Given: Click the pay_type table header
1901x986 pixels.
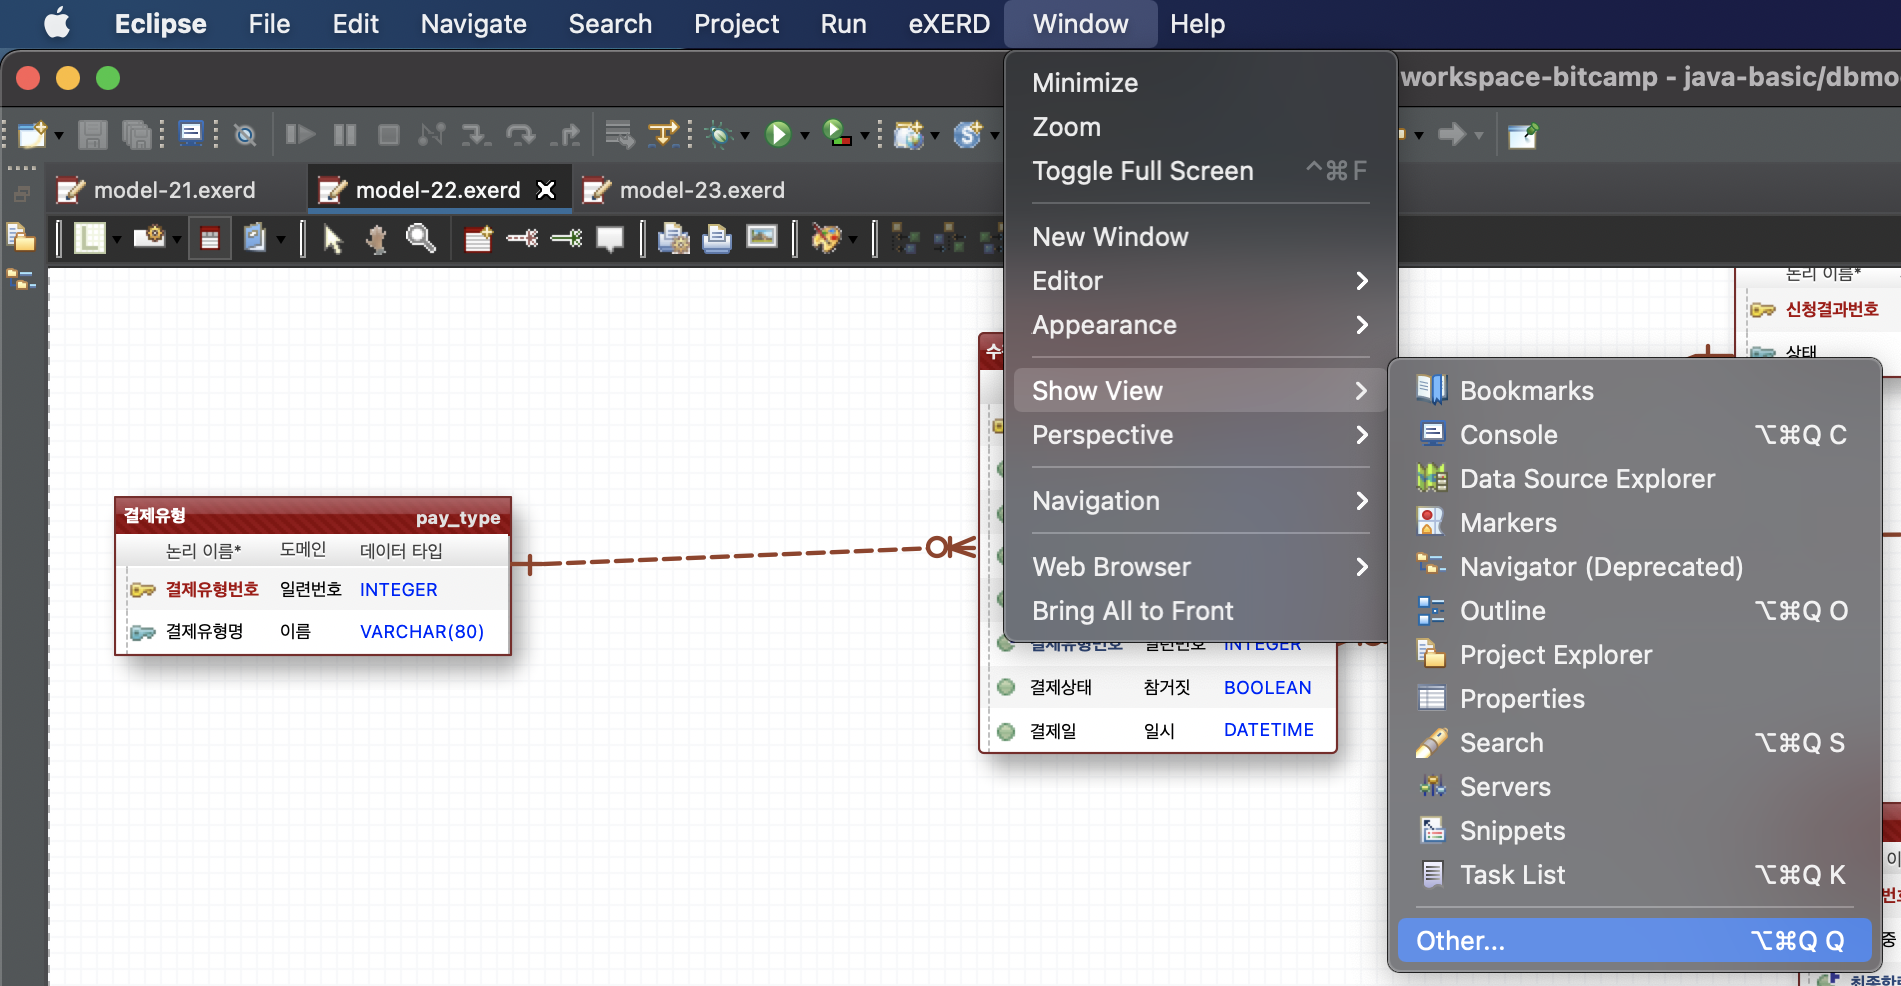Looking at the screenshot, I should coord(313,516).
